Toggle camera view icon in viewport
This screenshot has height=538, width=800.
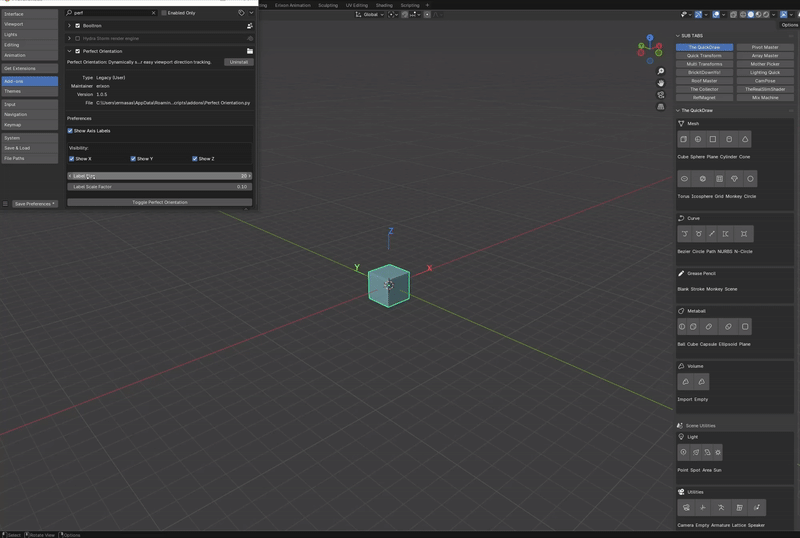pyautogui.click(x=661, y=95)
